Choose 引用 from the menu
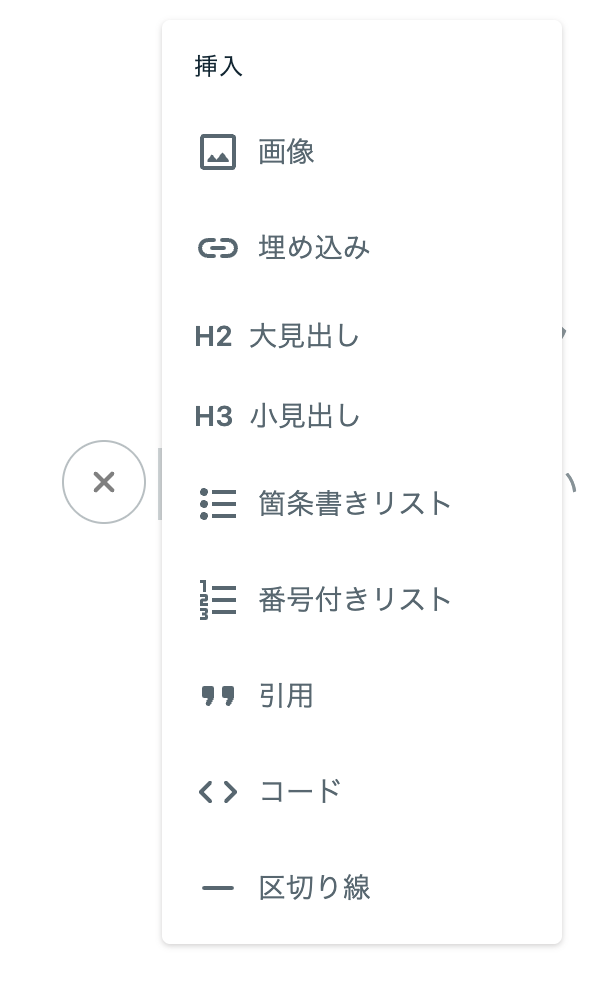The height and width of the screenshot is (1002, 598). pos(362,696)
